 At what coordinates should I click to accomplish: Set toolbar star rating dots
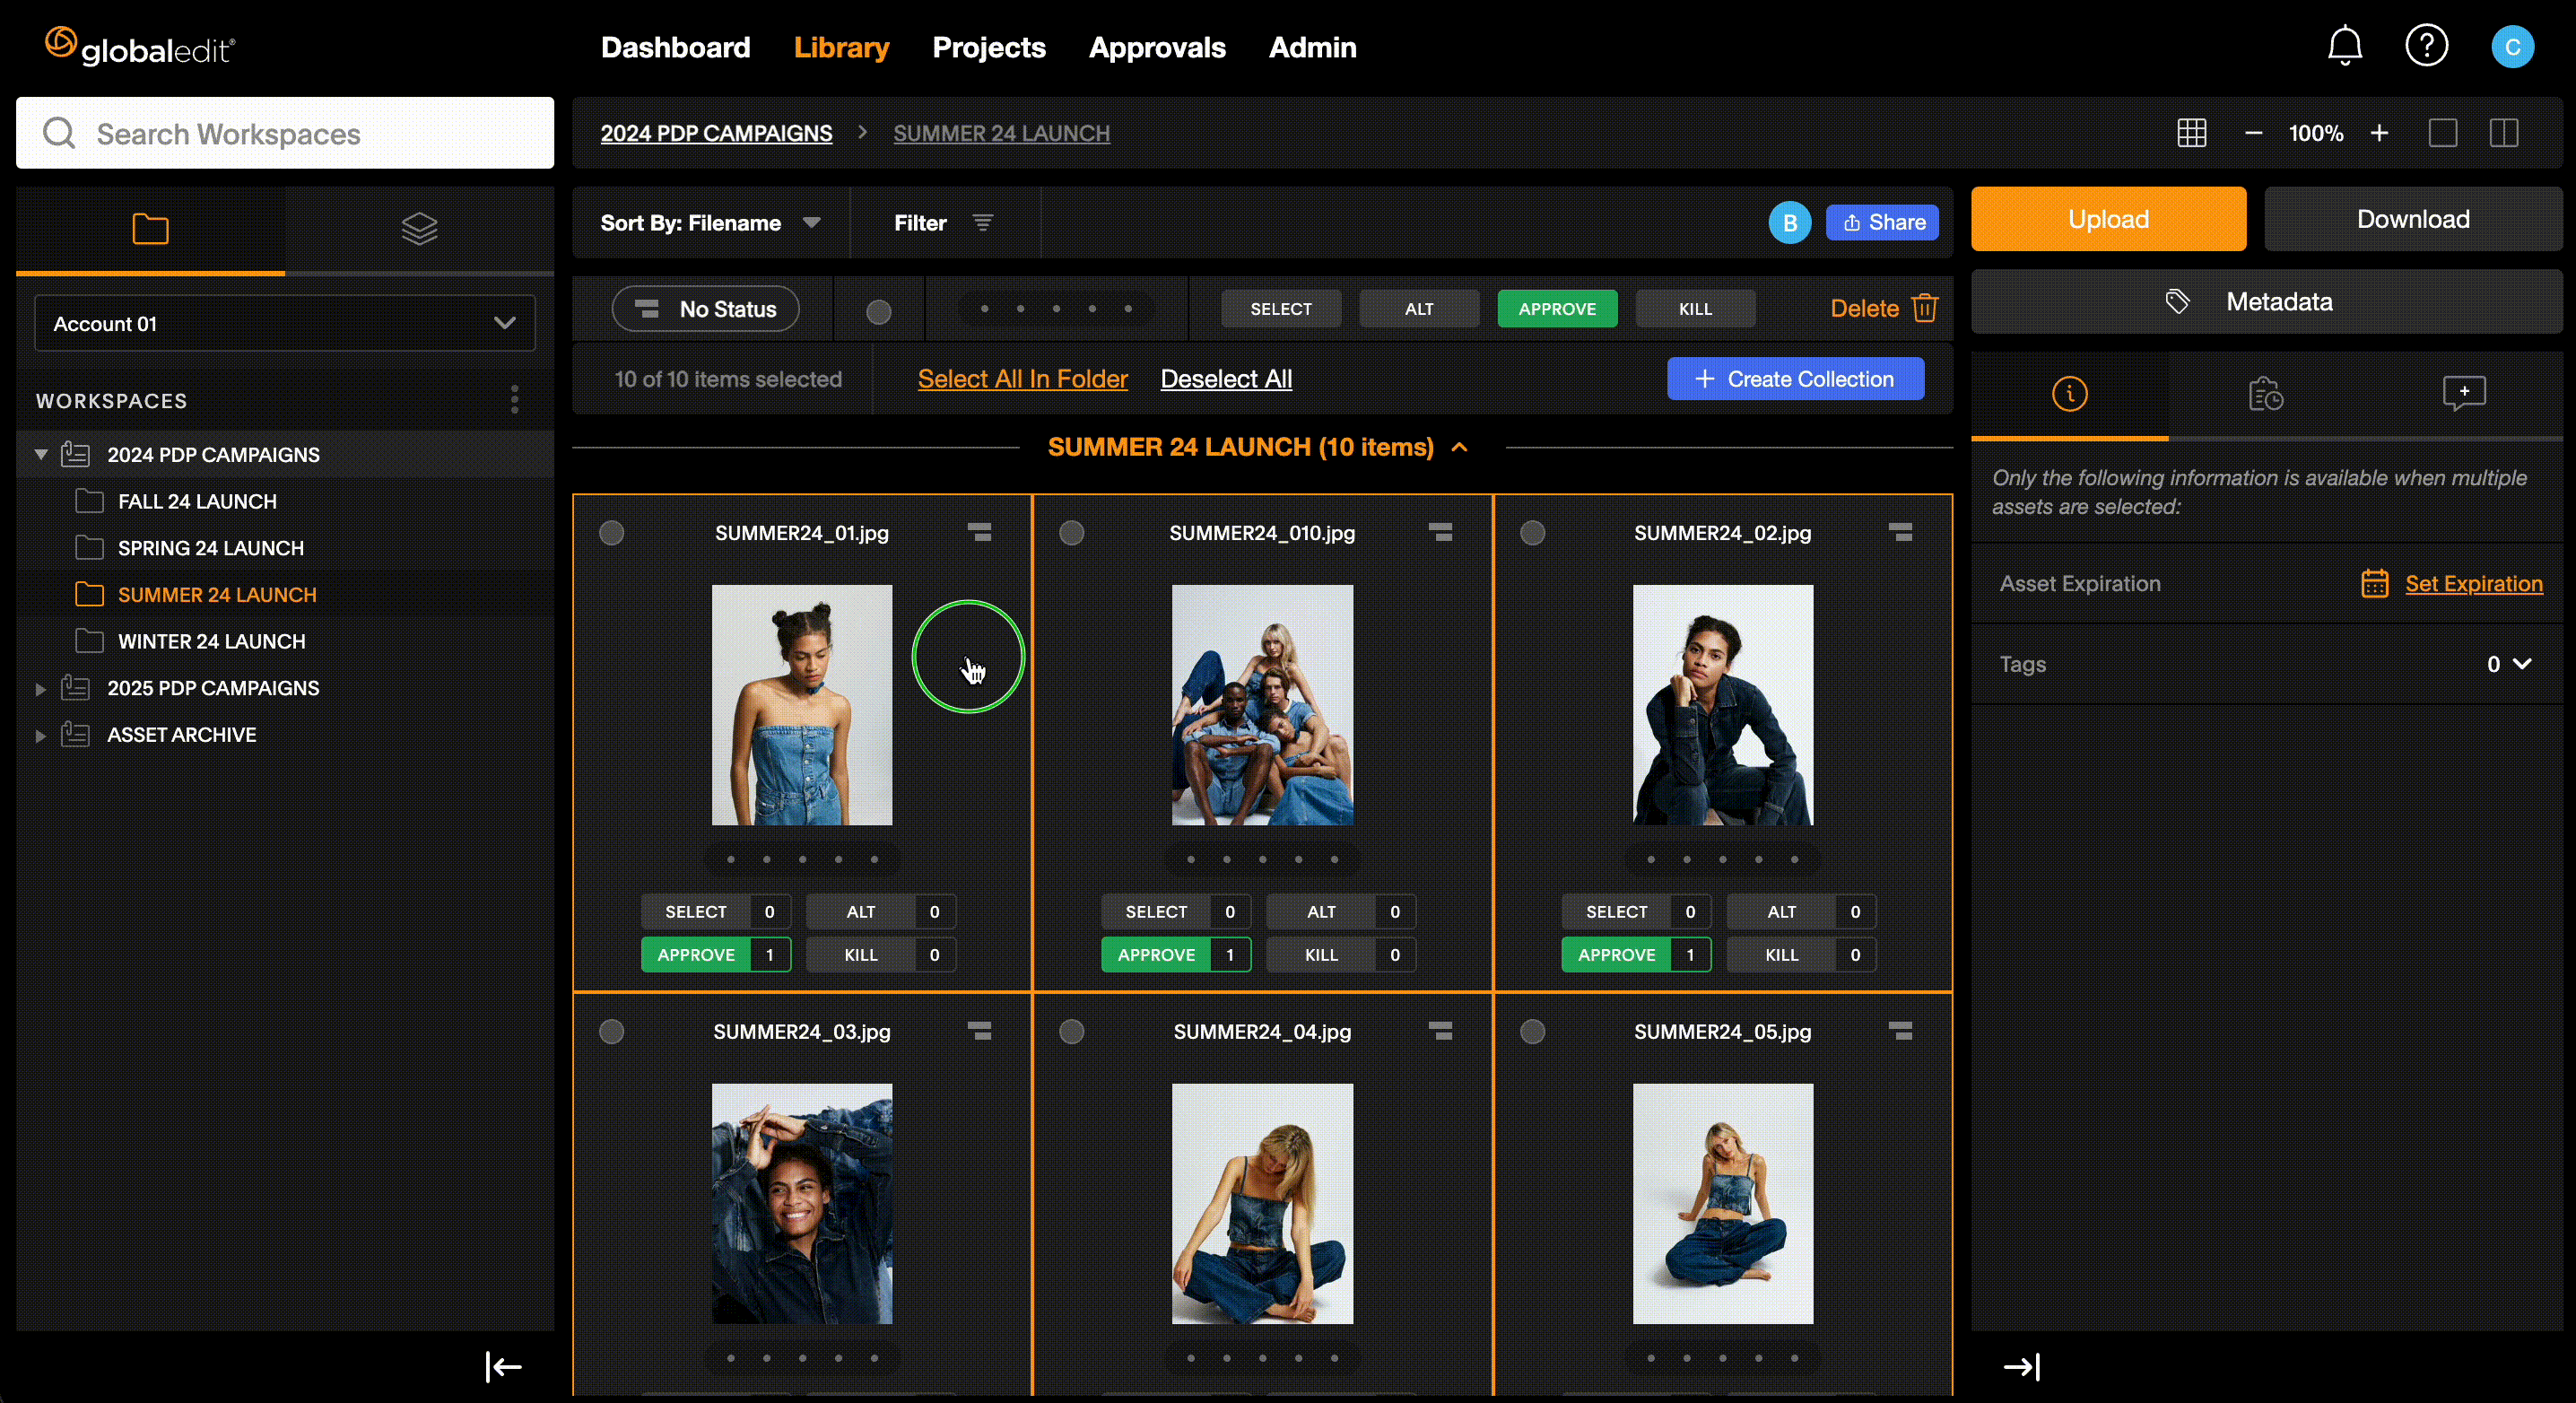tap(1056, 308)
